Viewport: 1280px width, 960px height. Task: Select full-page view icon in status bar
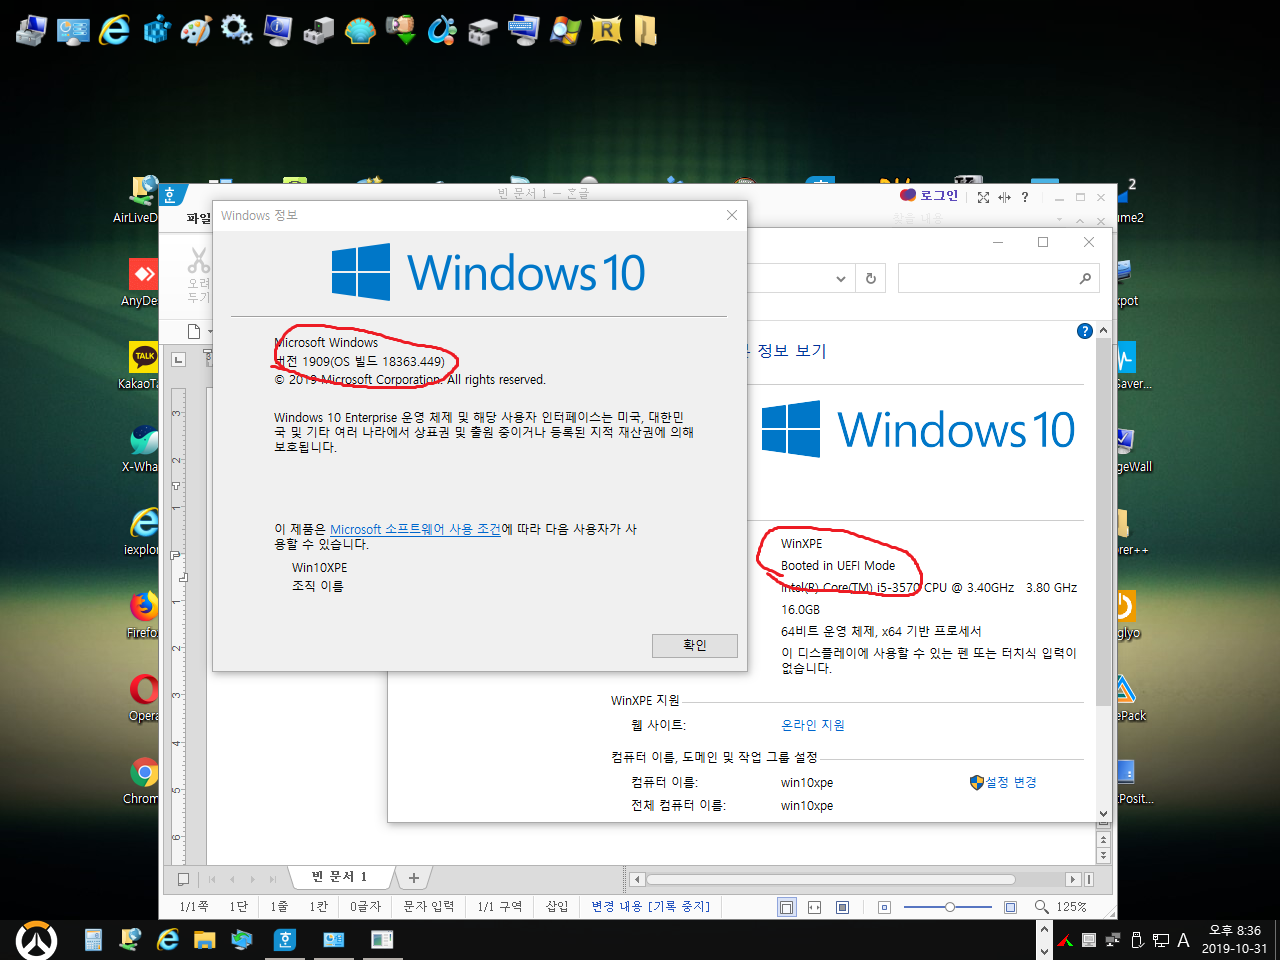(843, 907)
